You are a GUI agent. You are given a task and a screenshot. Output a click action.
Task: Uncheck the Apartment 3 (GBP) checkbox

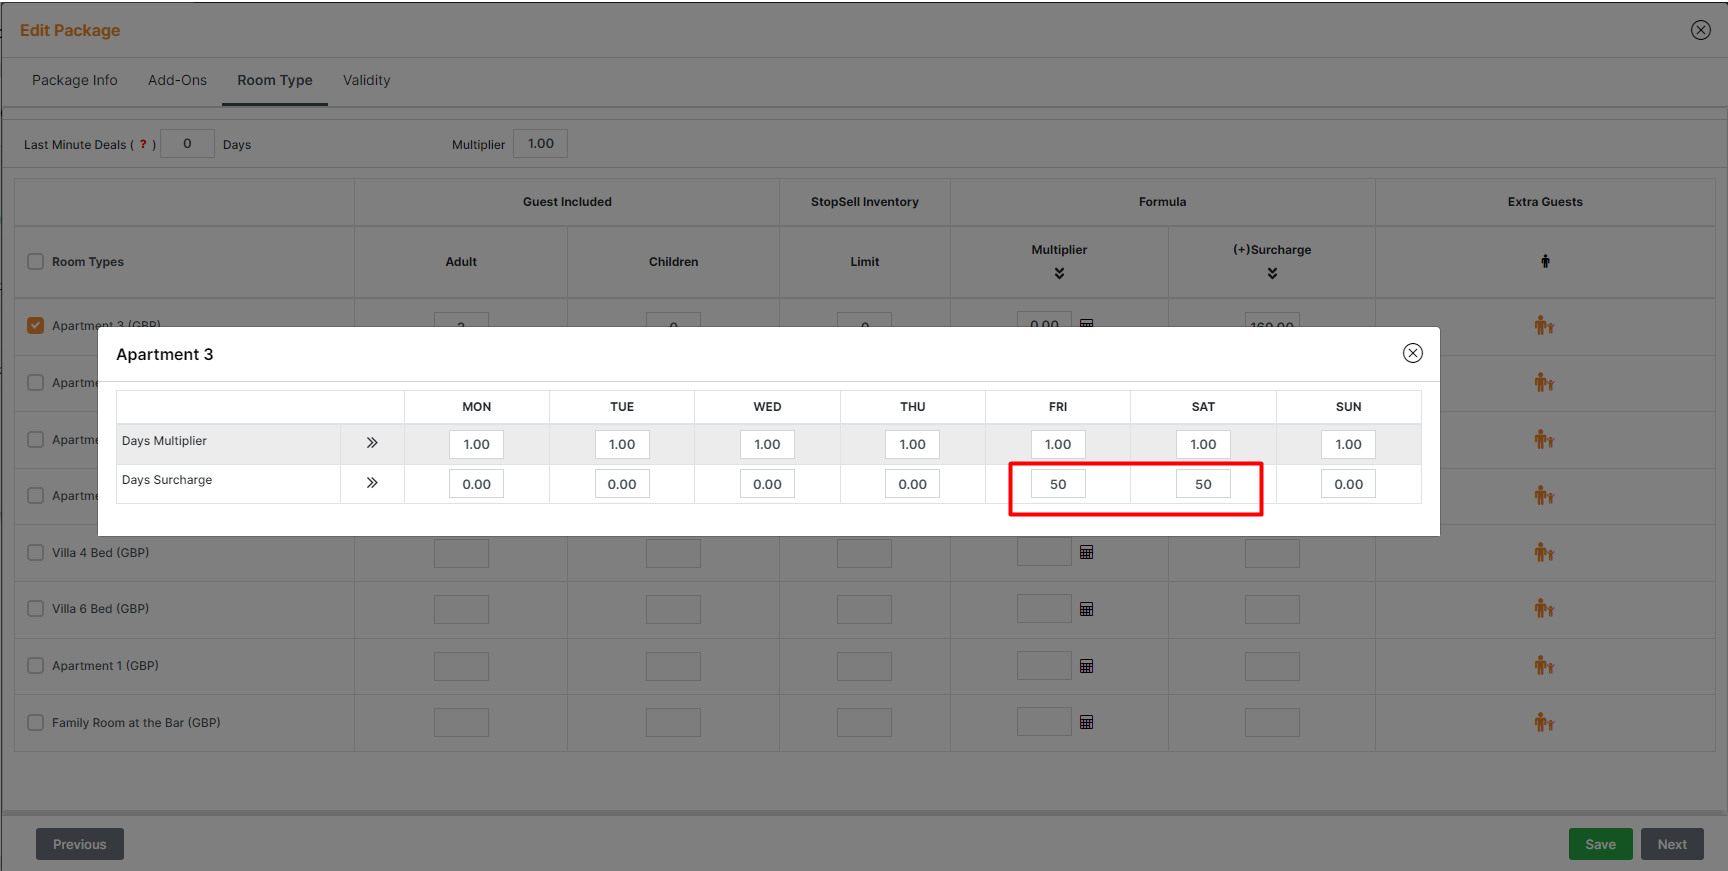point(36,325)
